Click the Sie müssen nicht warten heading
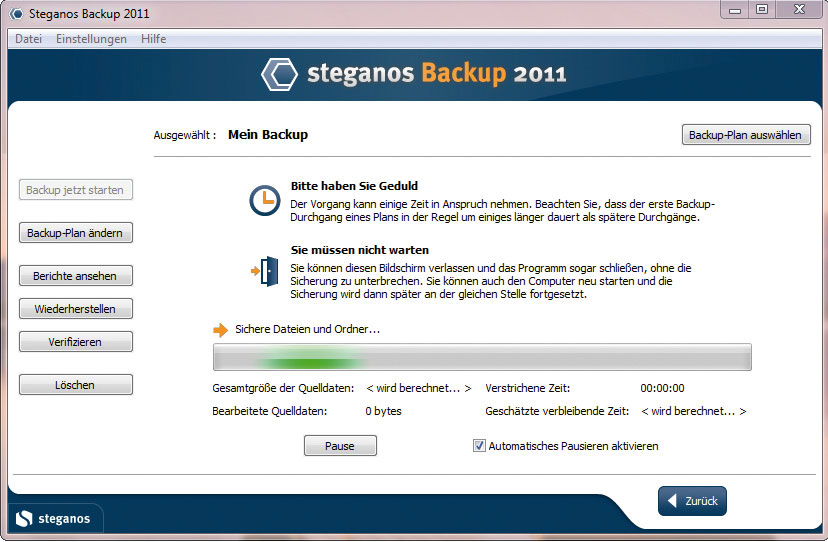The width and height of the screenshot is (828, 542). (x=360, y=250)
